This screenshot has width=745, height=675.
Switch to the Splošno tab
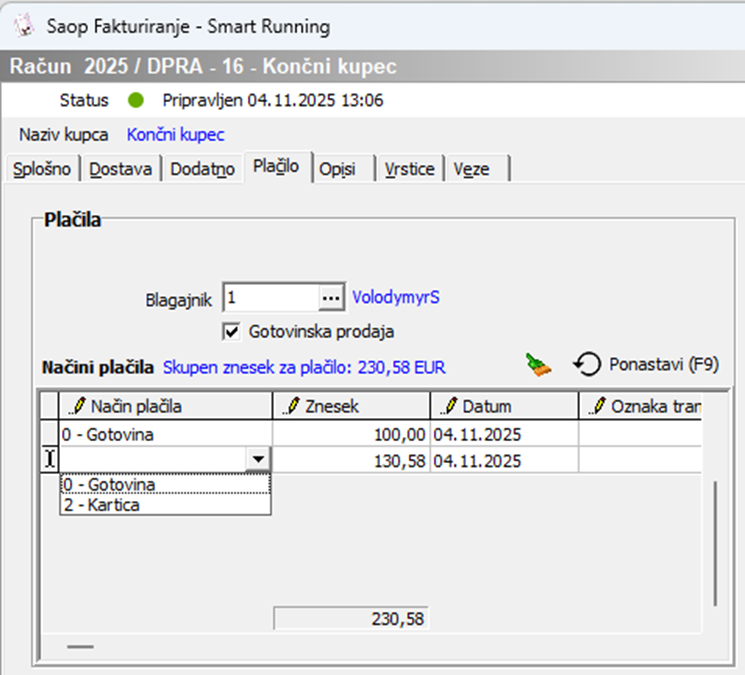click(x=42, y=169)
